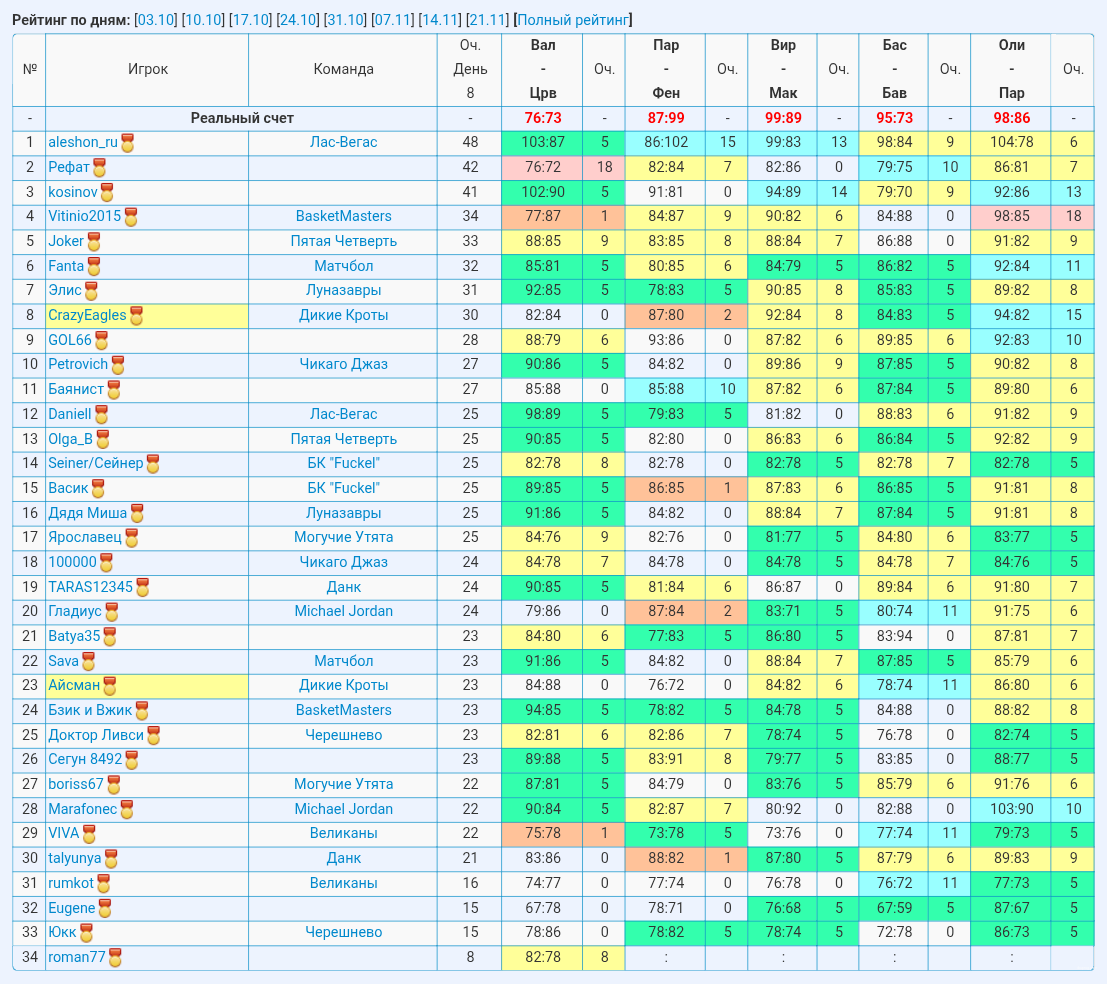Open player profile Ярославец
Image resolution: width=1107 pixels, height=984 pixels.
pos(85,537)
